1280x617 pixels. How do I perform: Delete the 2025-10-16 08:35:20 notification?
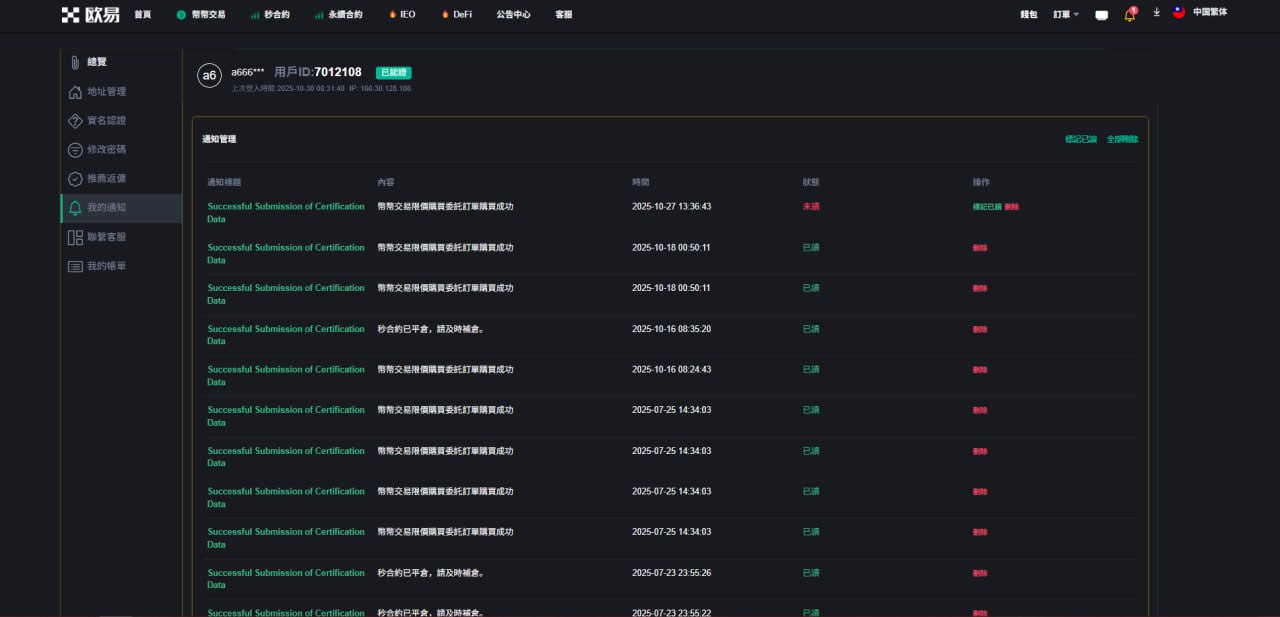980,329
